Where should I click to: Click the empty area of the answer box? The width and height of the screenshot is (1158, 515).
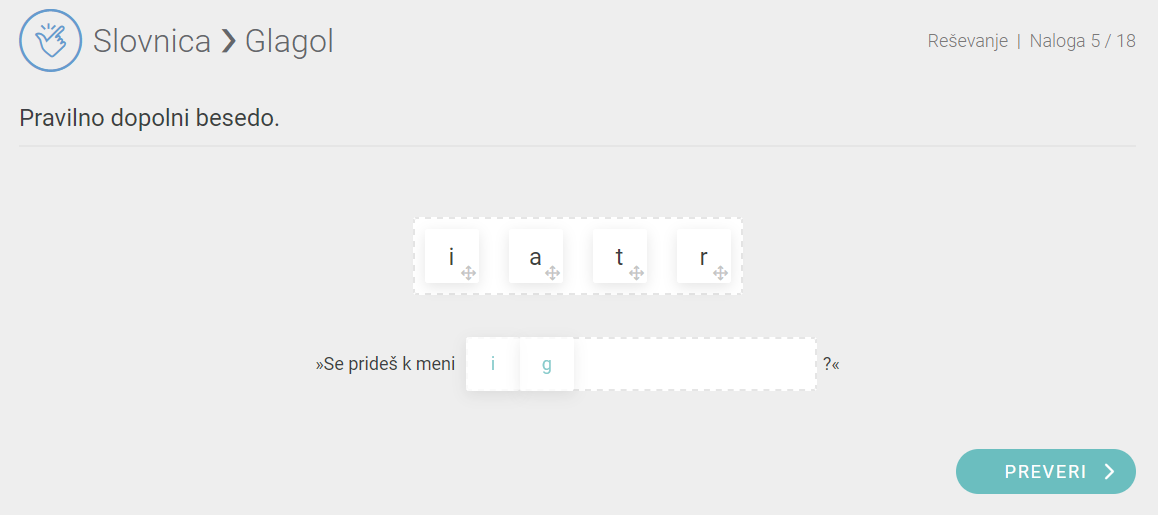pyautogui.click(x=695, y=364)
